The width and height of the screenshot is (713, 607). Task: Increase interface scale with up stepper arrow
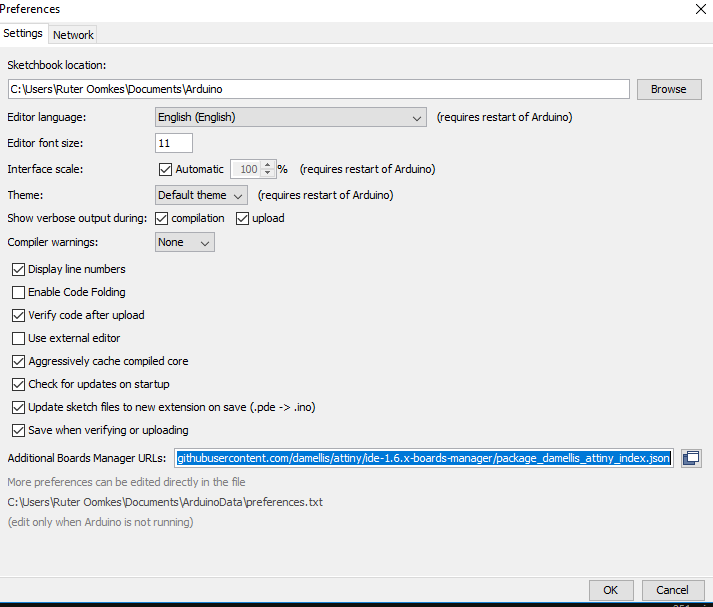(267, 165)
